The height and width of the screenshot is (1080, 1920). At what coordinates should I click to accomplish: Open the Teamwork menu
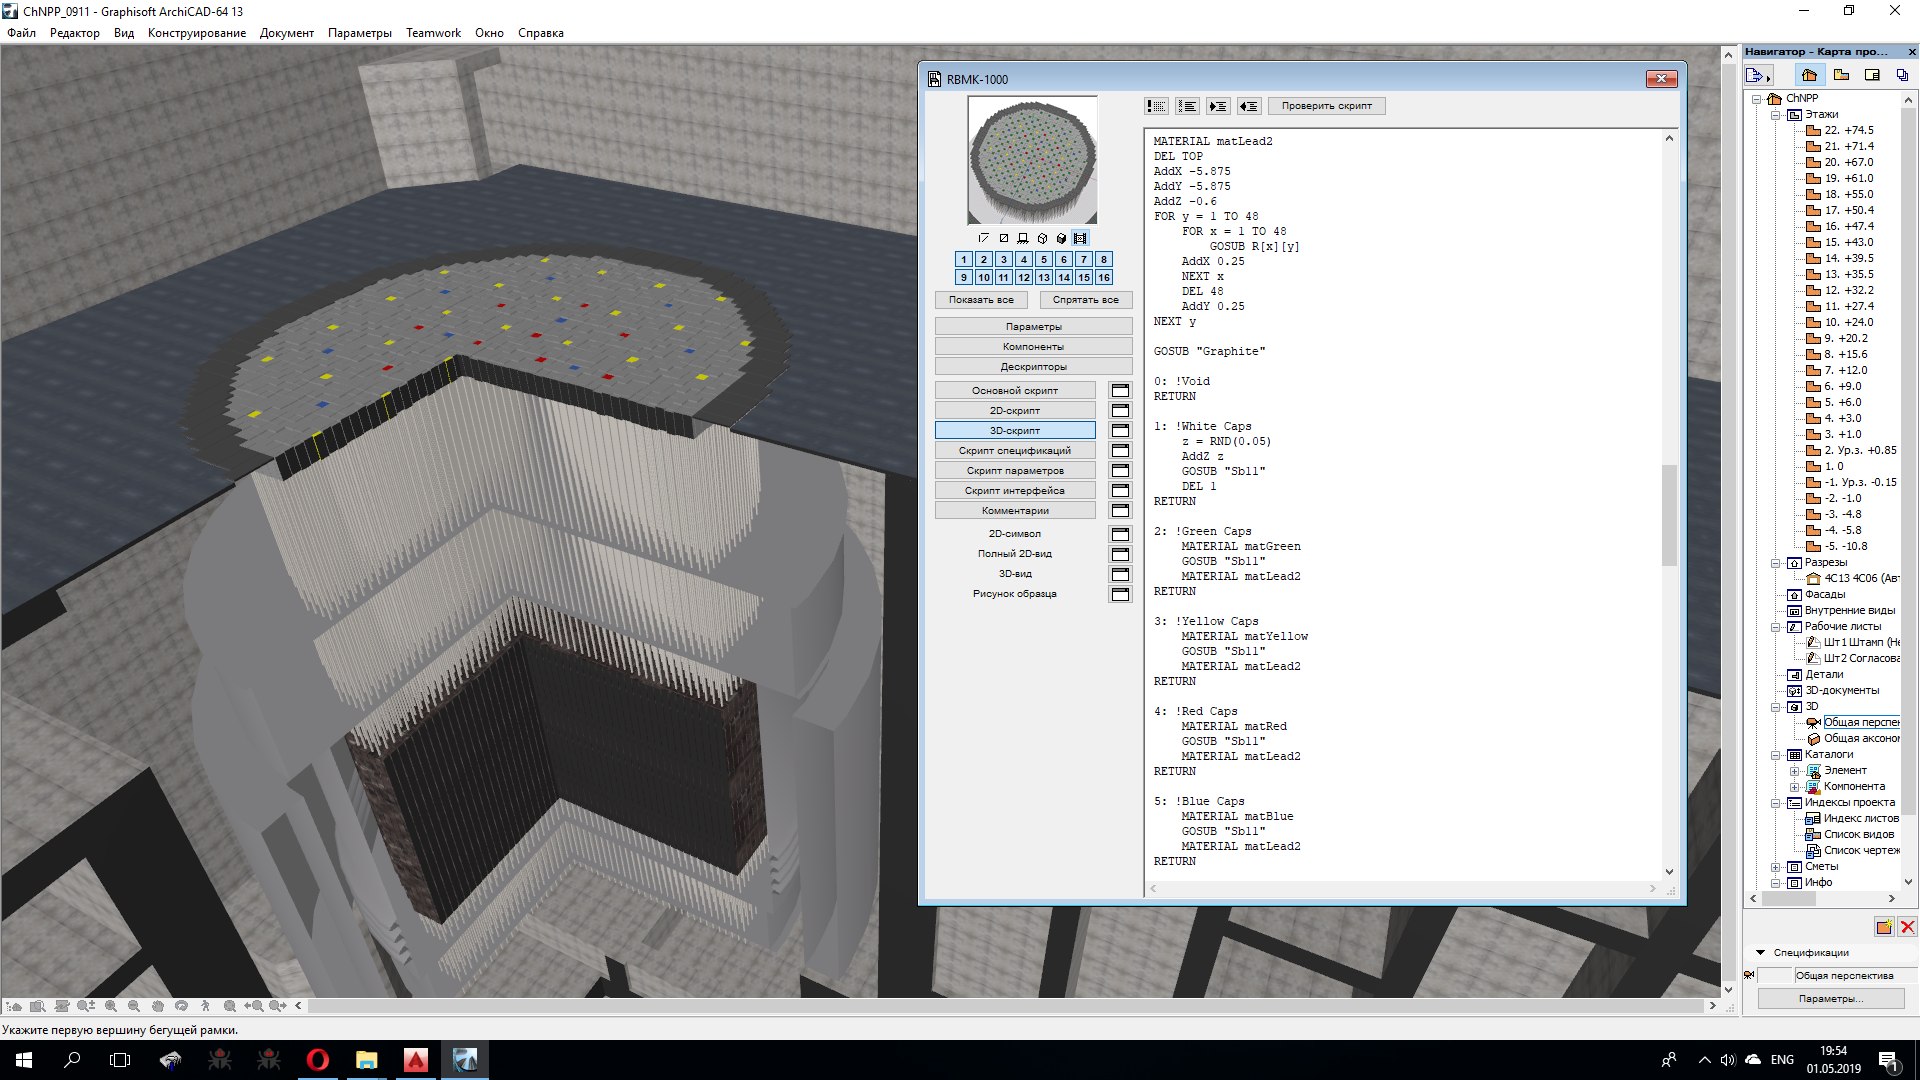(x=433, y=33)
